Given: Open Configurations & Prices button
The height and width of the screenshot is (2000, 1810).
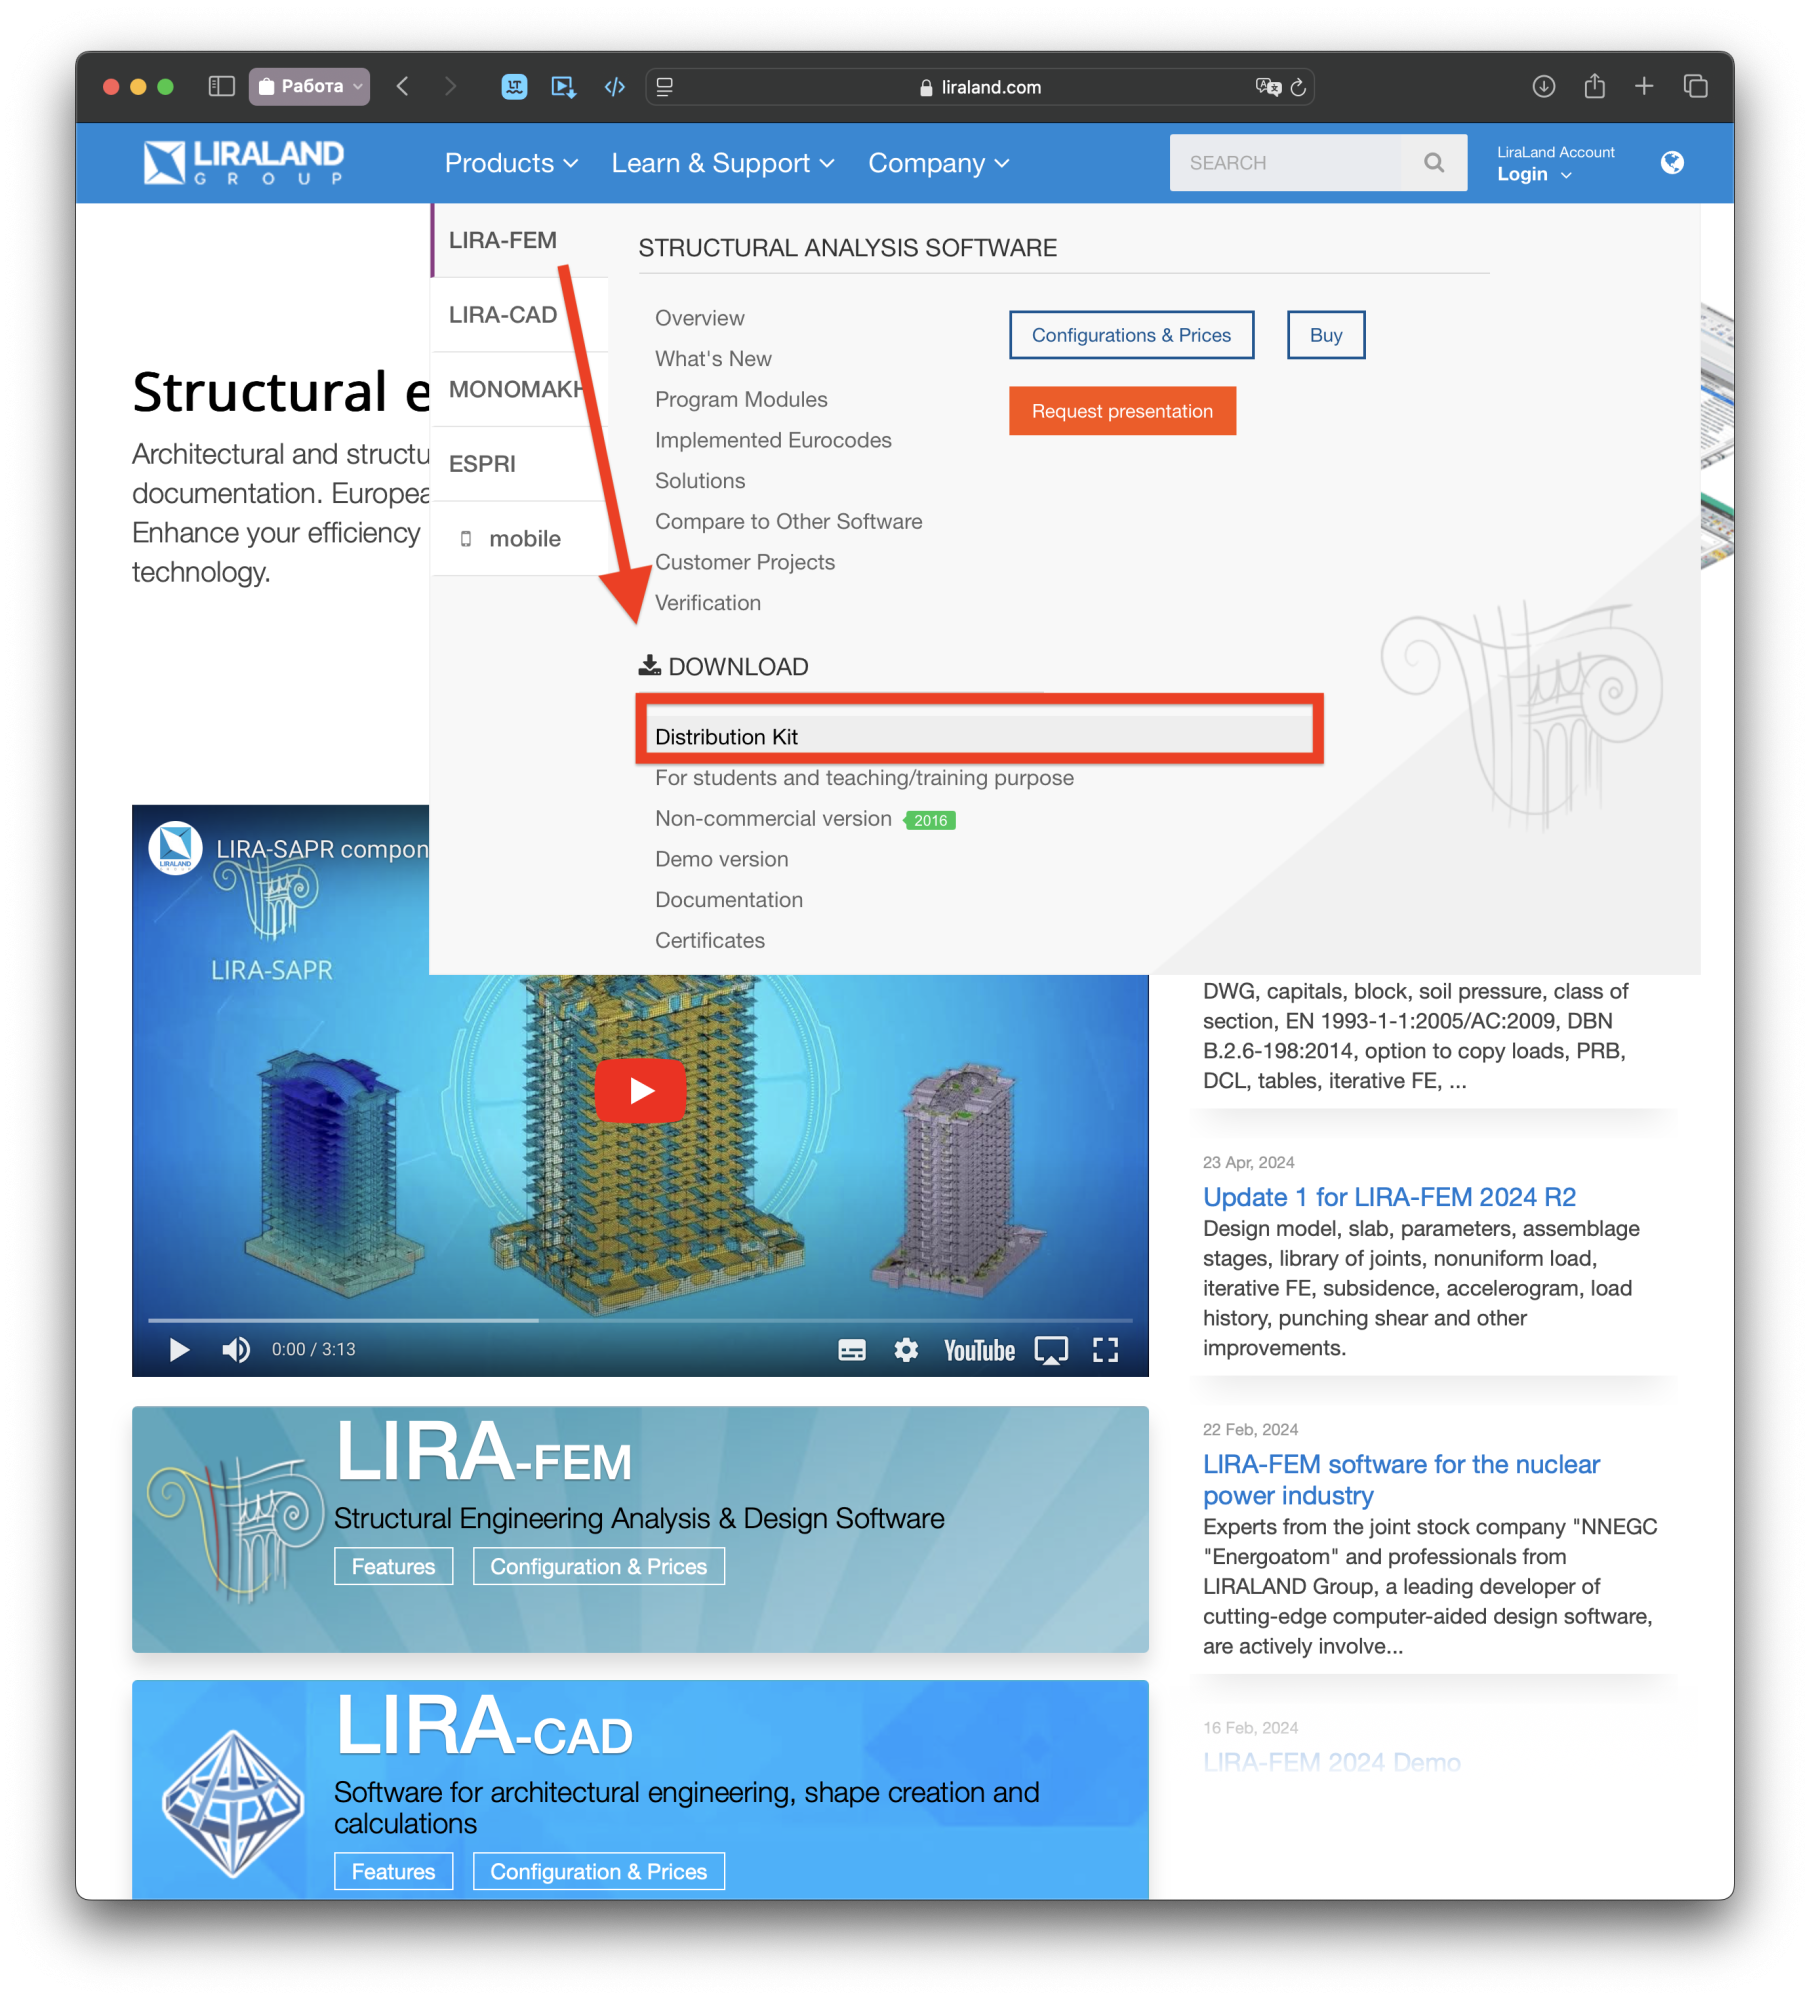Looking at the screenshot, I should tap(1130, 335).
